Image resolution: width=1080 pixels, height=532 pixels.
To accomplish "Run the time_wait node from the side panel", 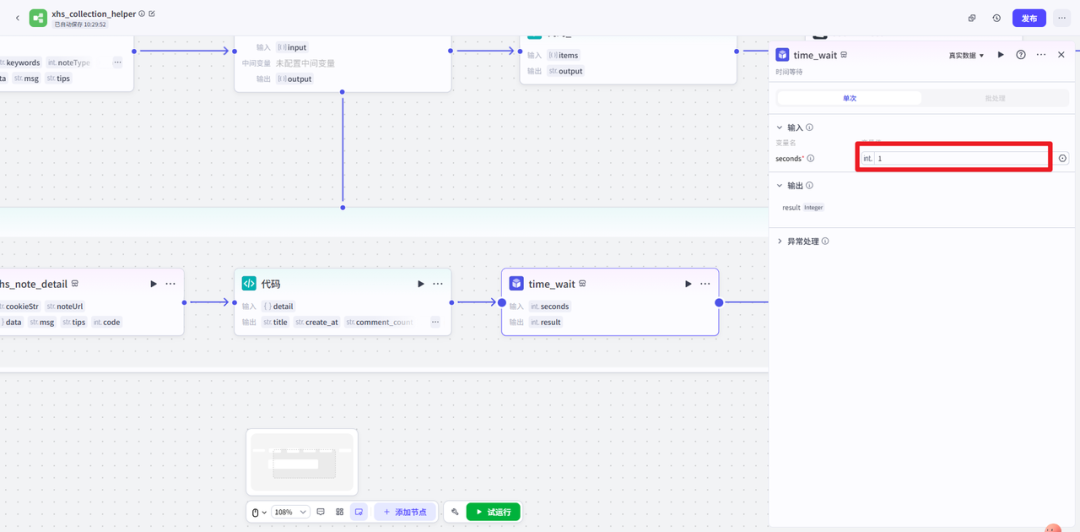I will tap(1001, 55).
